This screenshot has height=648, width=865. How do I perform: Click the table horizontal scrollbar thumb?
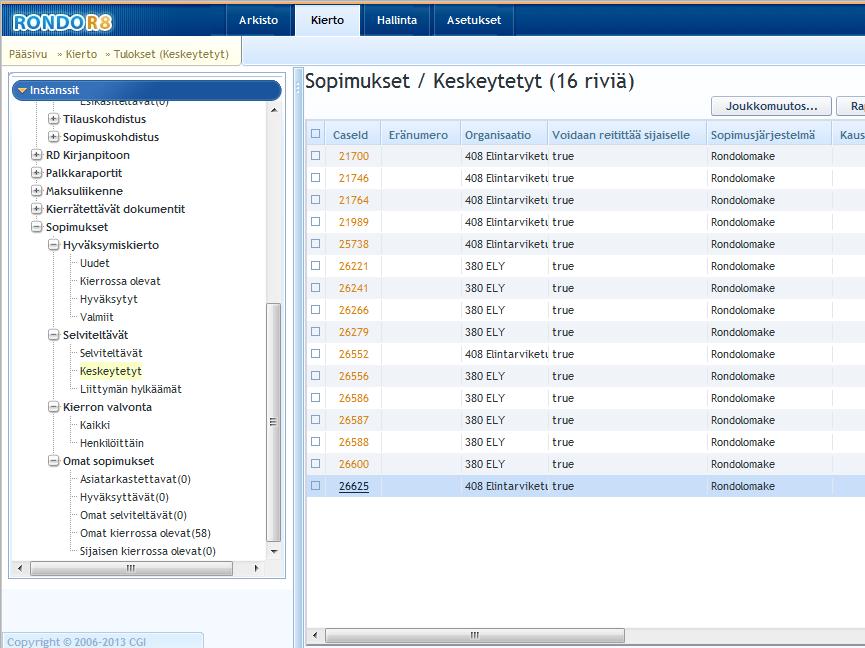coord(474,635)
